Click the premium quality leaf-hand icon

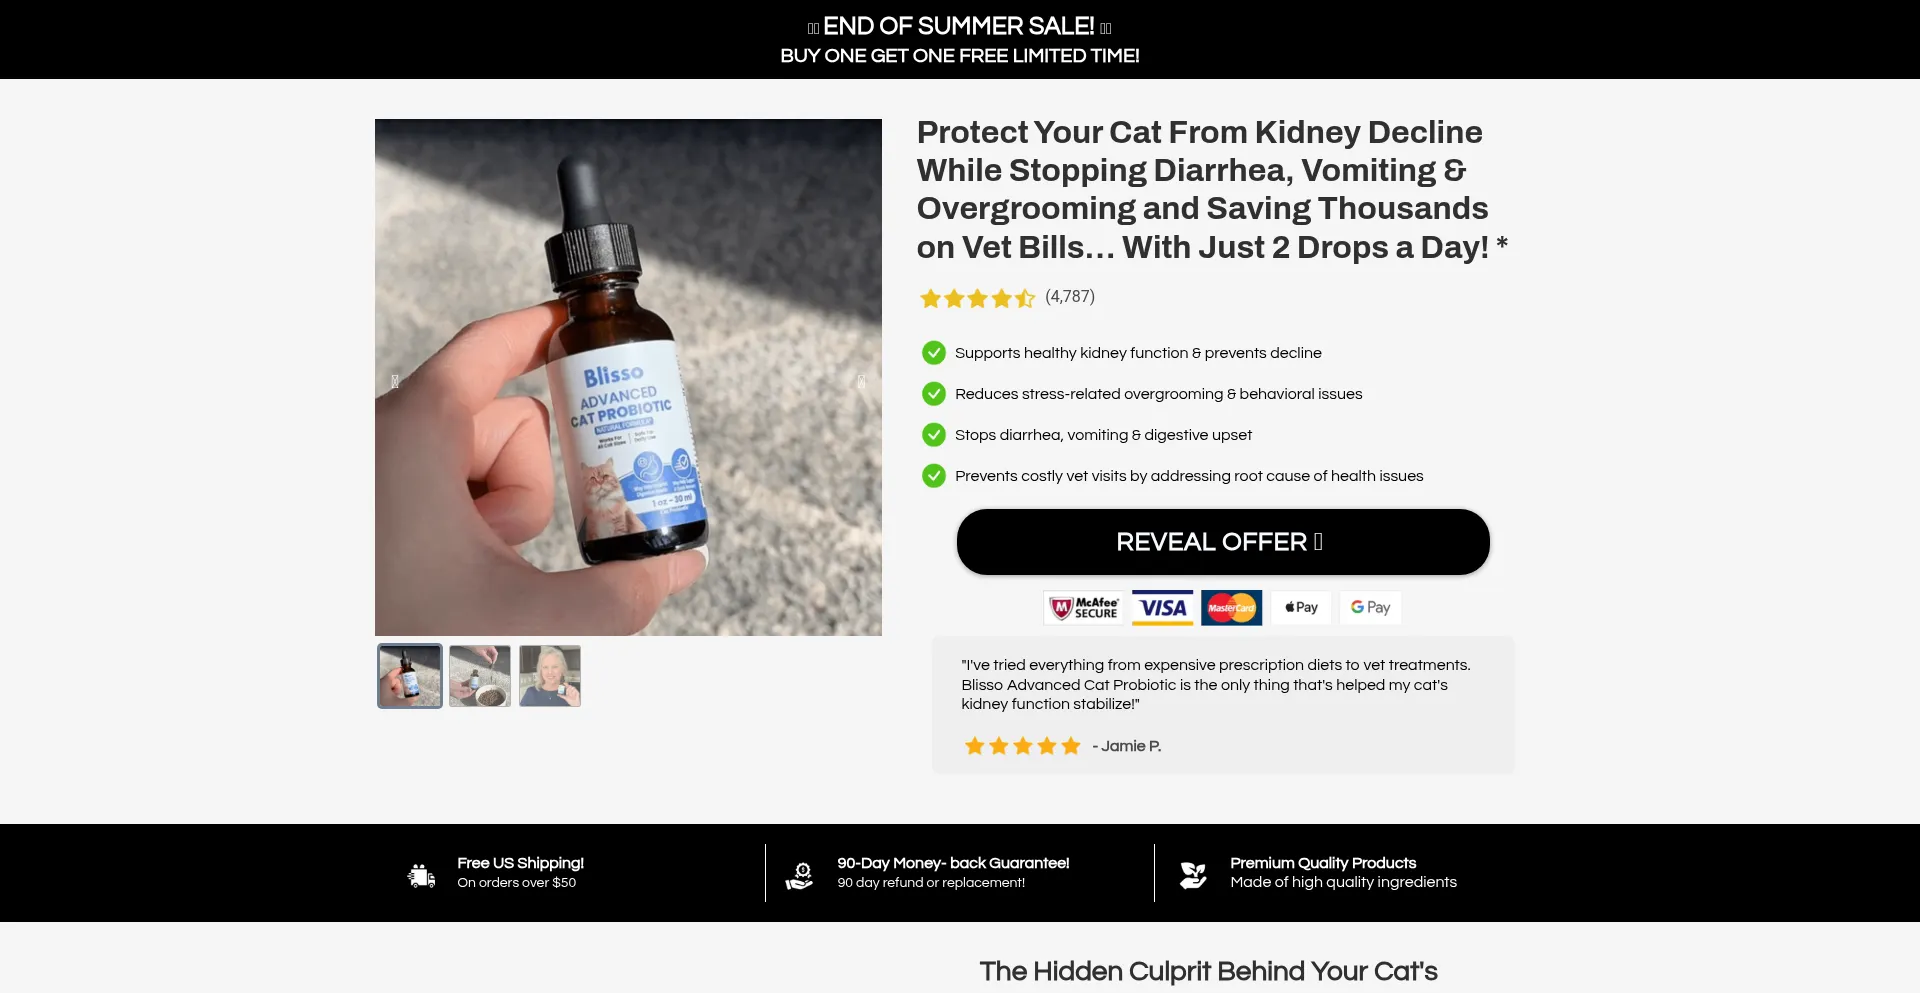click(1193, 875)
